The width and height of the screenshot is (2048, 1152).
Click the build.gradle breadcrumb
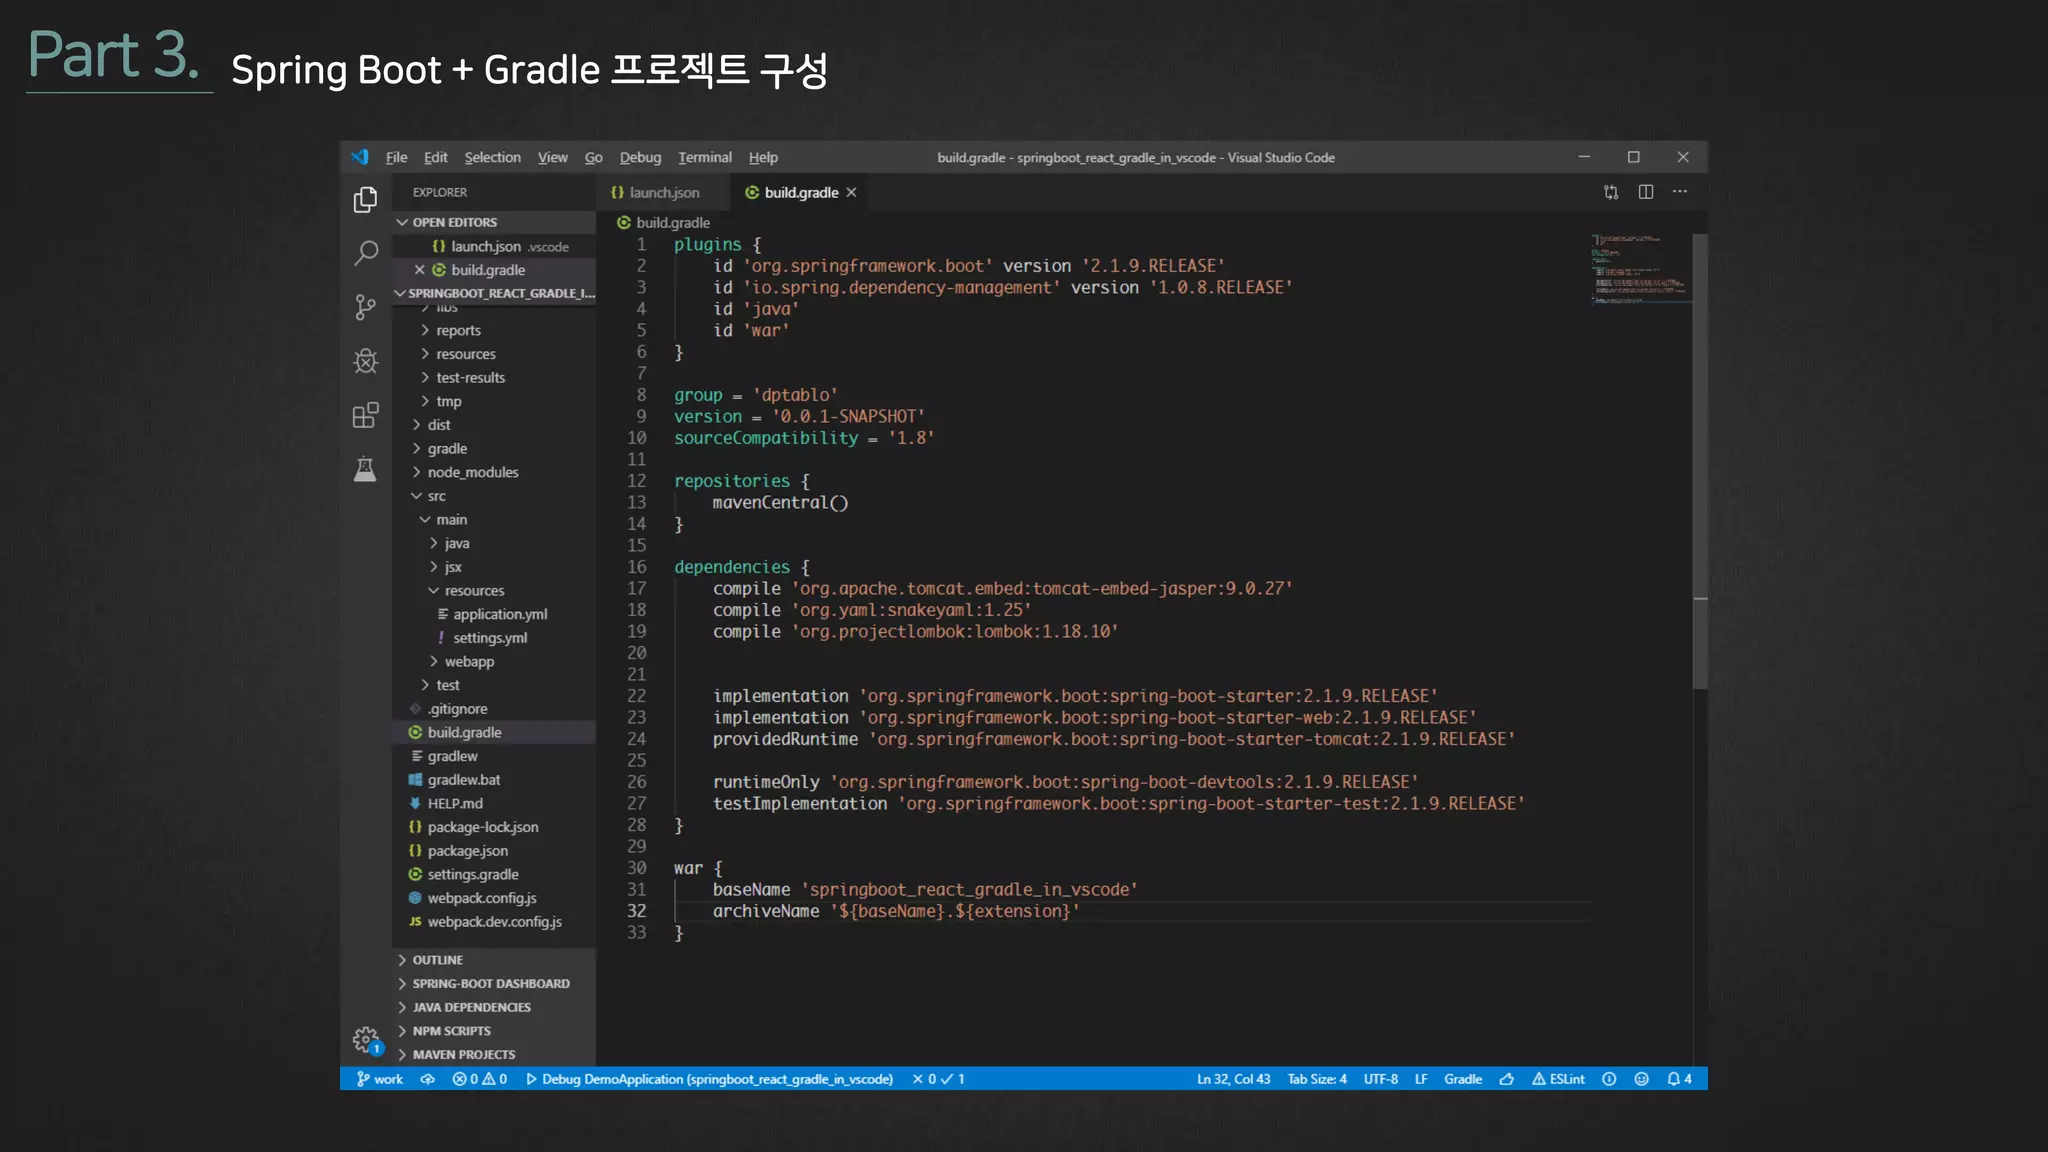coord(664,223)
